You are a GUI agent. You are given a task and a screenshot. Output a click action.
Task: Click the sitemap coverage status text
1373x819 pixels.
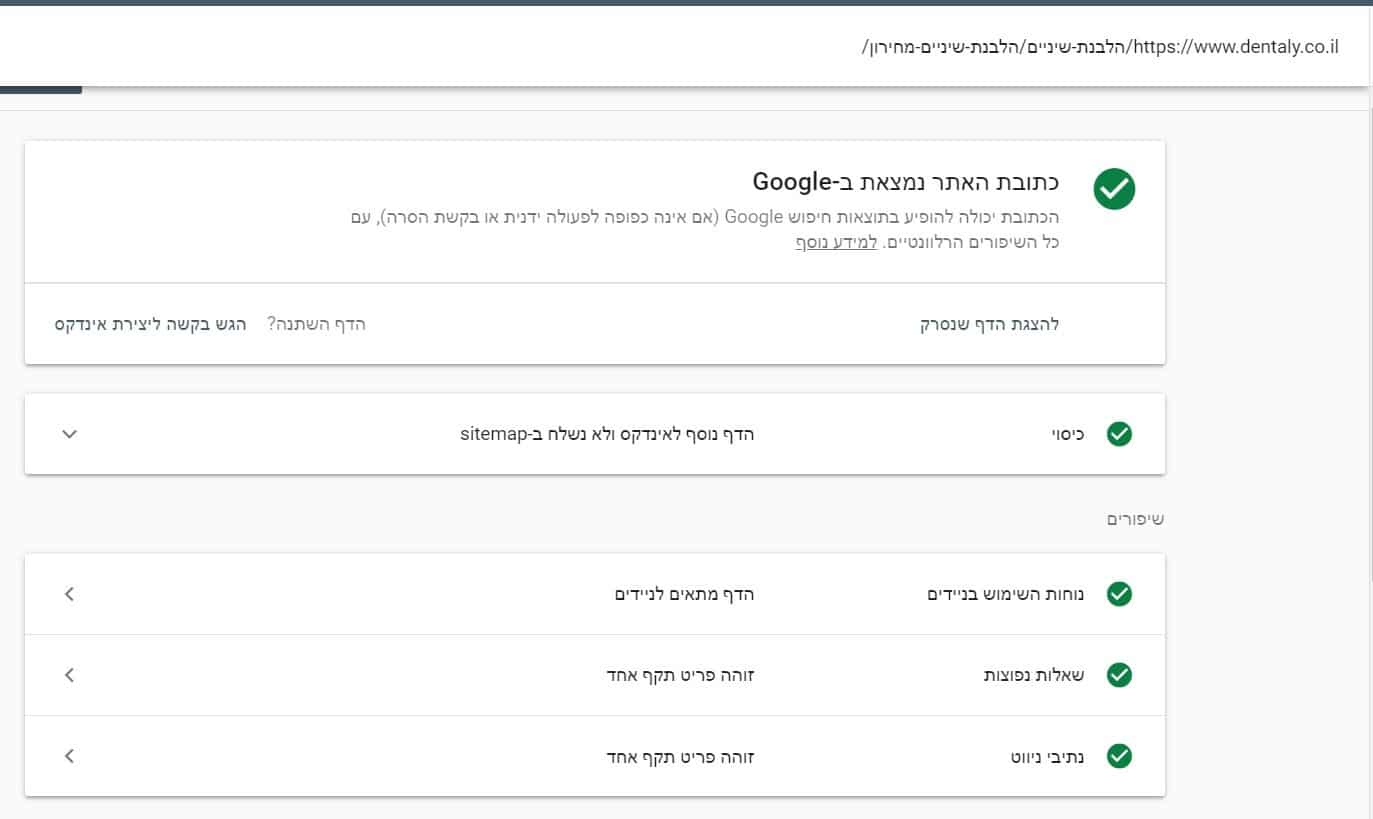tap(607, 434)
